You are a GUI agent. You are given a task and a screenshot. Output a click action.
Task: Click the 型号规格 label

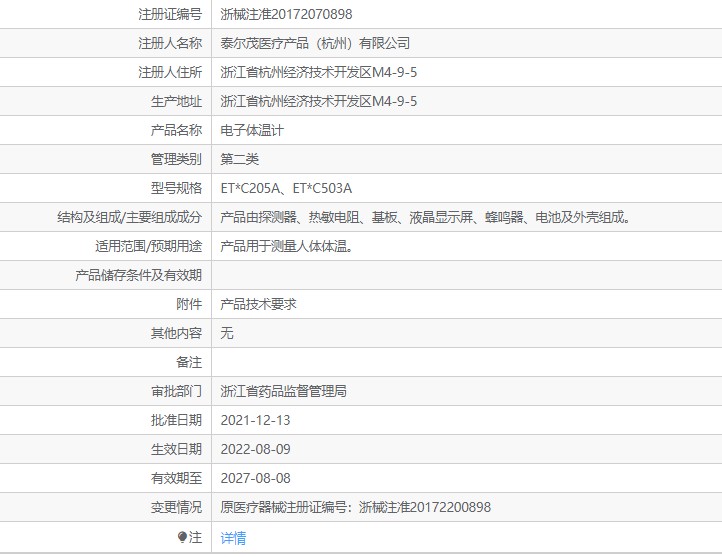point(176,188)
